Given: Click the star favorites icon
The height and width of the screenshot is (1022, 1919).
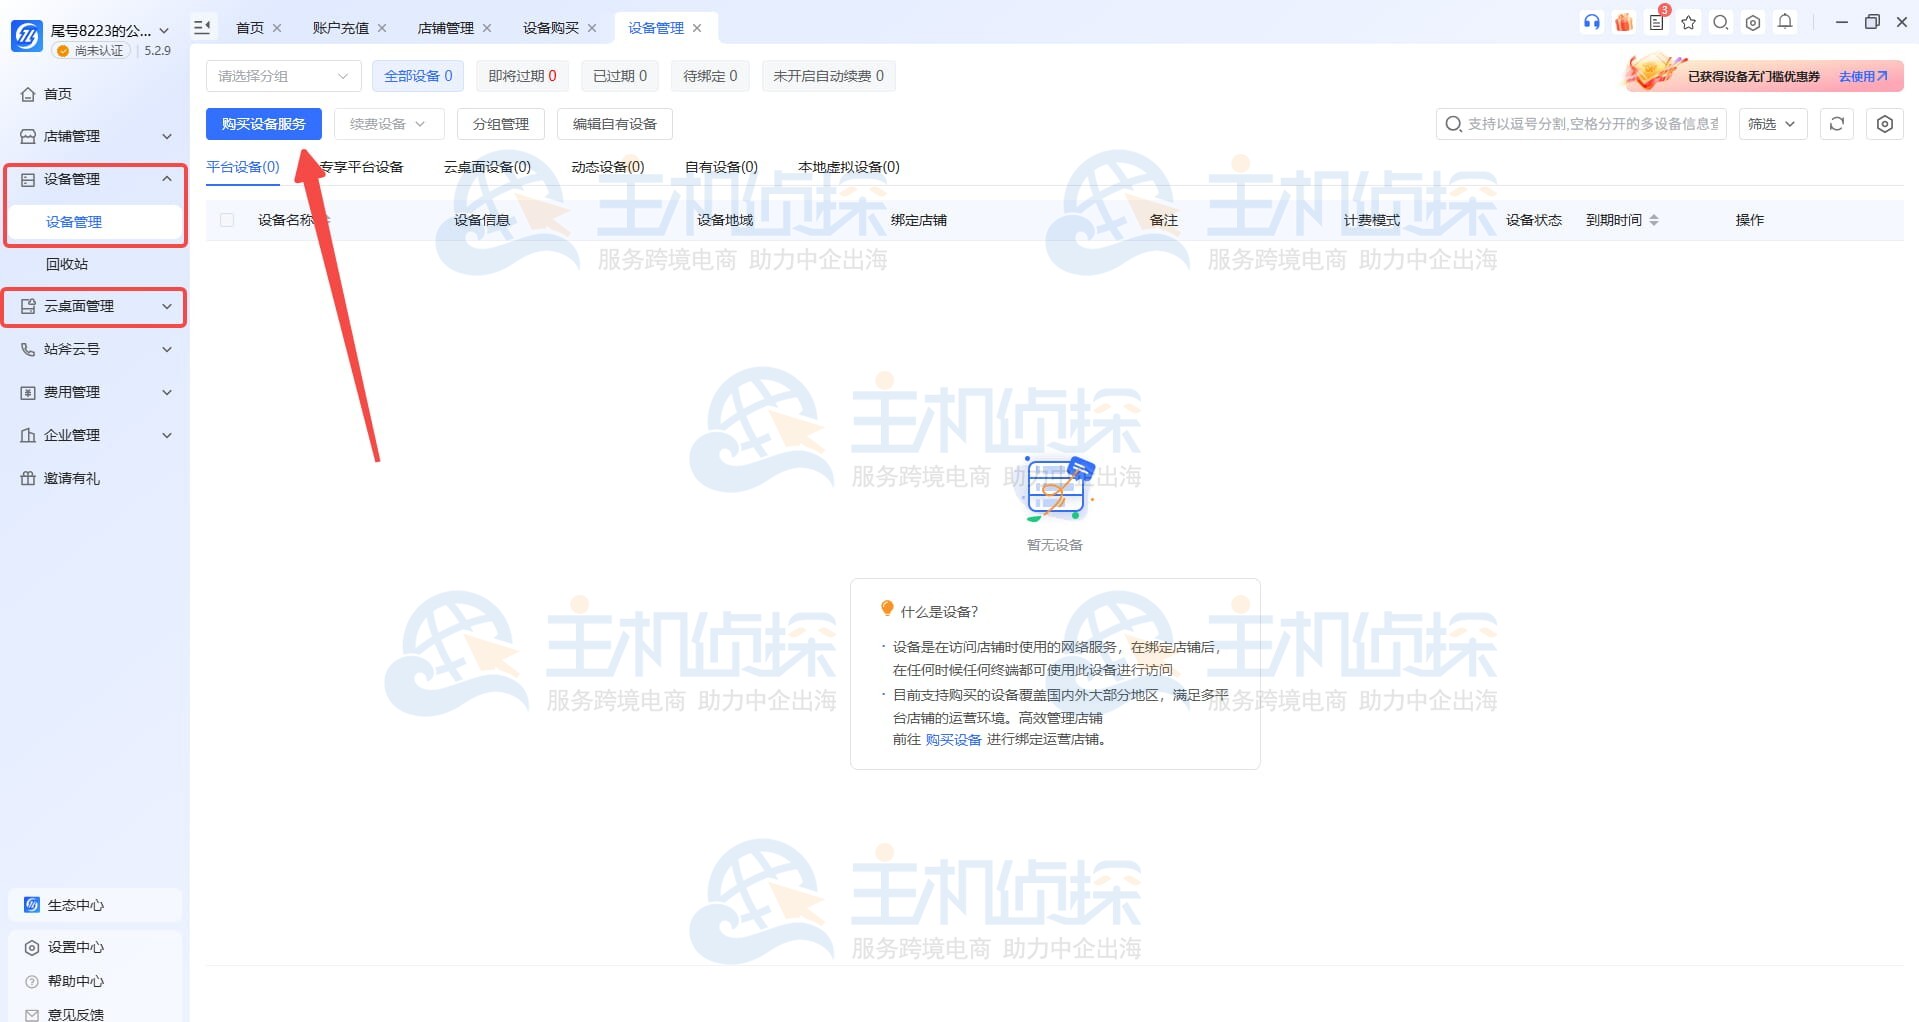Looking at the screenshot, I should click(1688, 22).
